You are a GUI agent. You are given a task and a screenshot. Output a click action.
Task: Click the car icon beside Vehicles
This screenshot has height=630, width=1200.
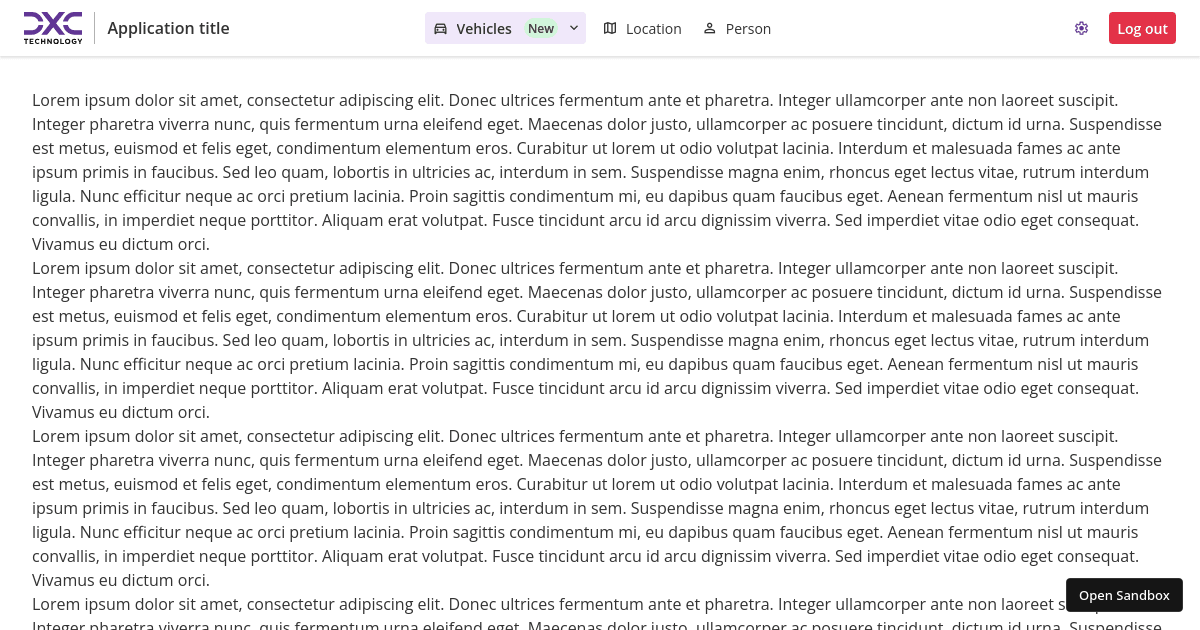coord(440,28)
